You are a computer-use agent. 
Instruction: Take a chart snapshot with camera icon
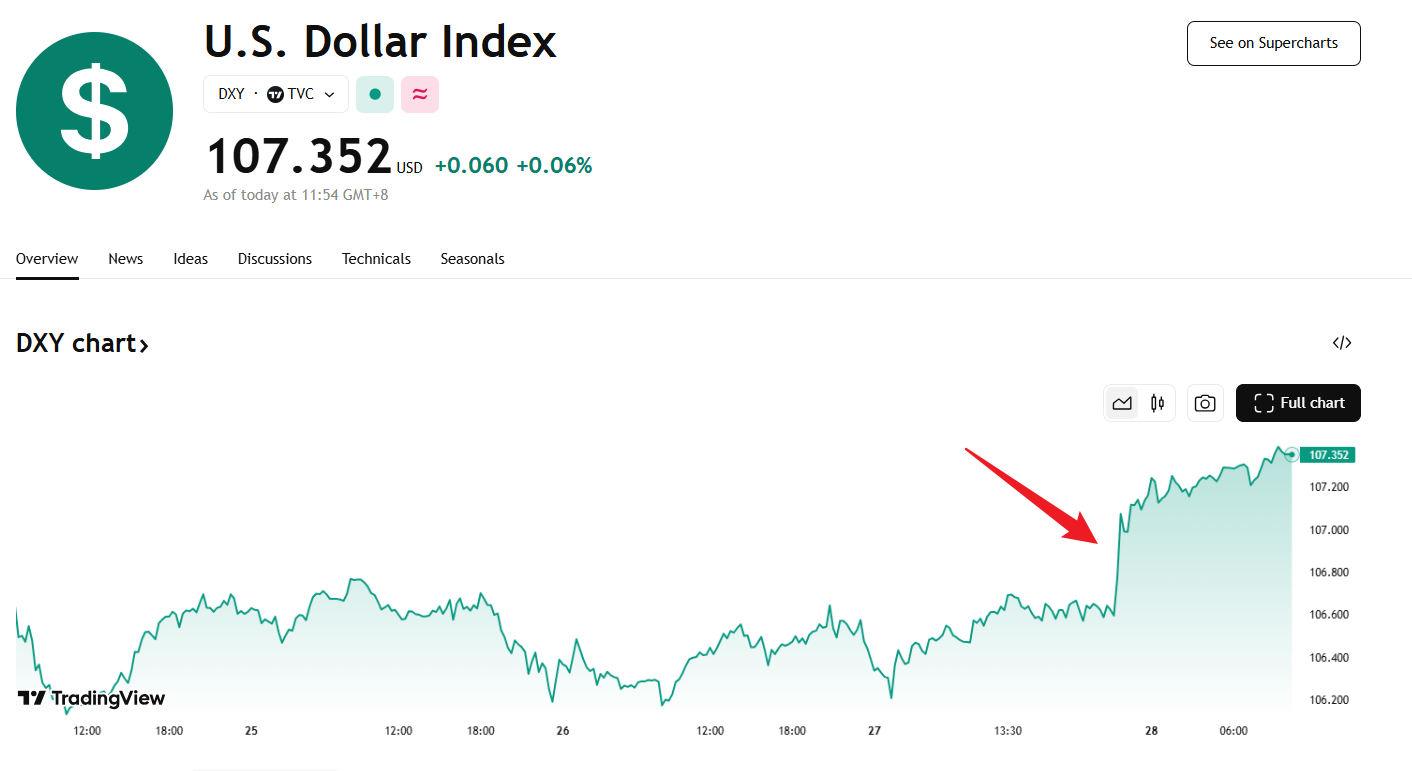point(1205,403)
